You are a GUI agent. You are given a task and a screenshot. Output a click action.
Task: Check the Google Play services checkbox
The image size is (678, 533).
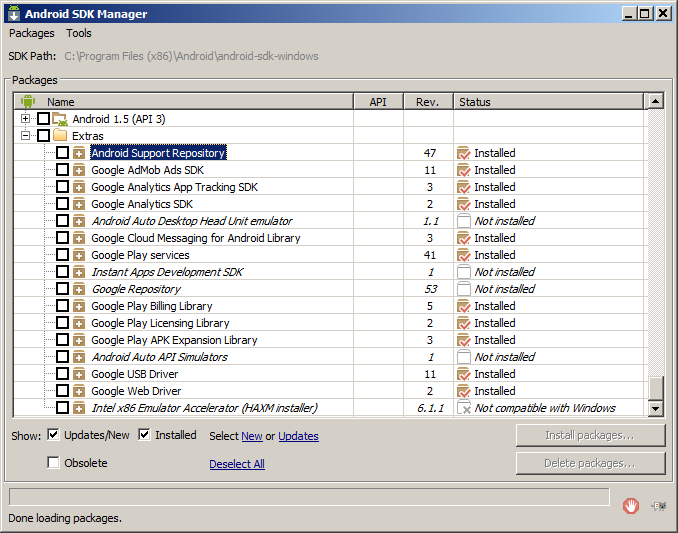tap(62, 255)
